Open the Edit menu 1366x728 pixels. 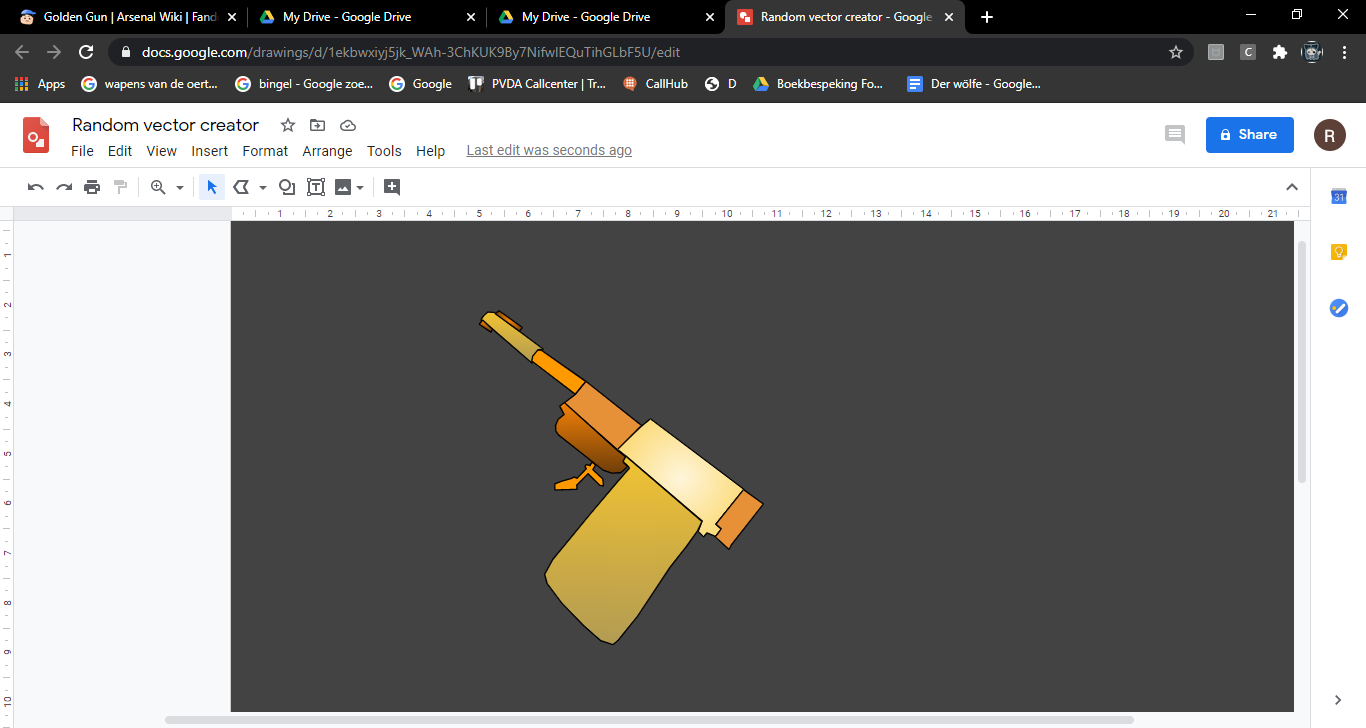pyautogui.click(x=120, y=151)
